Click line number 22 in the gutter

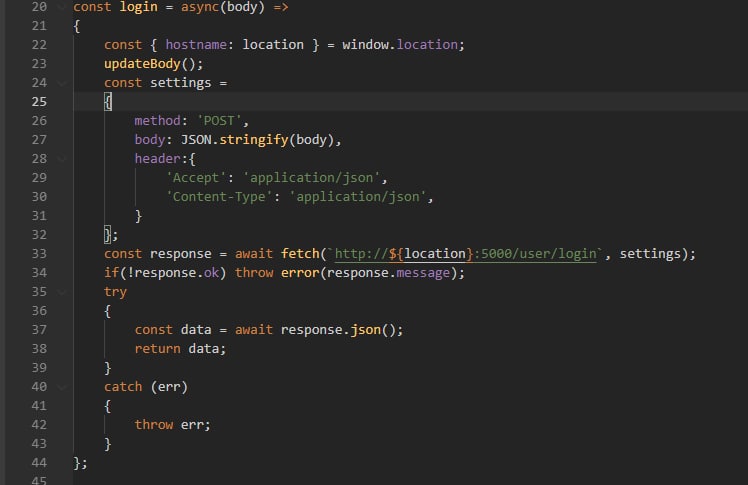[x=39, y=45]
